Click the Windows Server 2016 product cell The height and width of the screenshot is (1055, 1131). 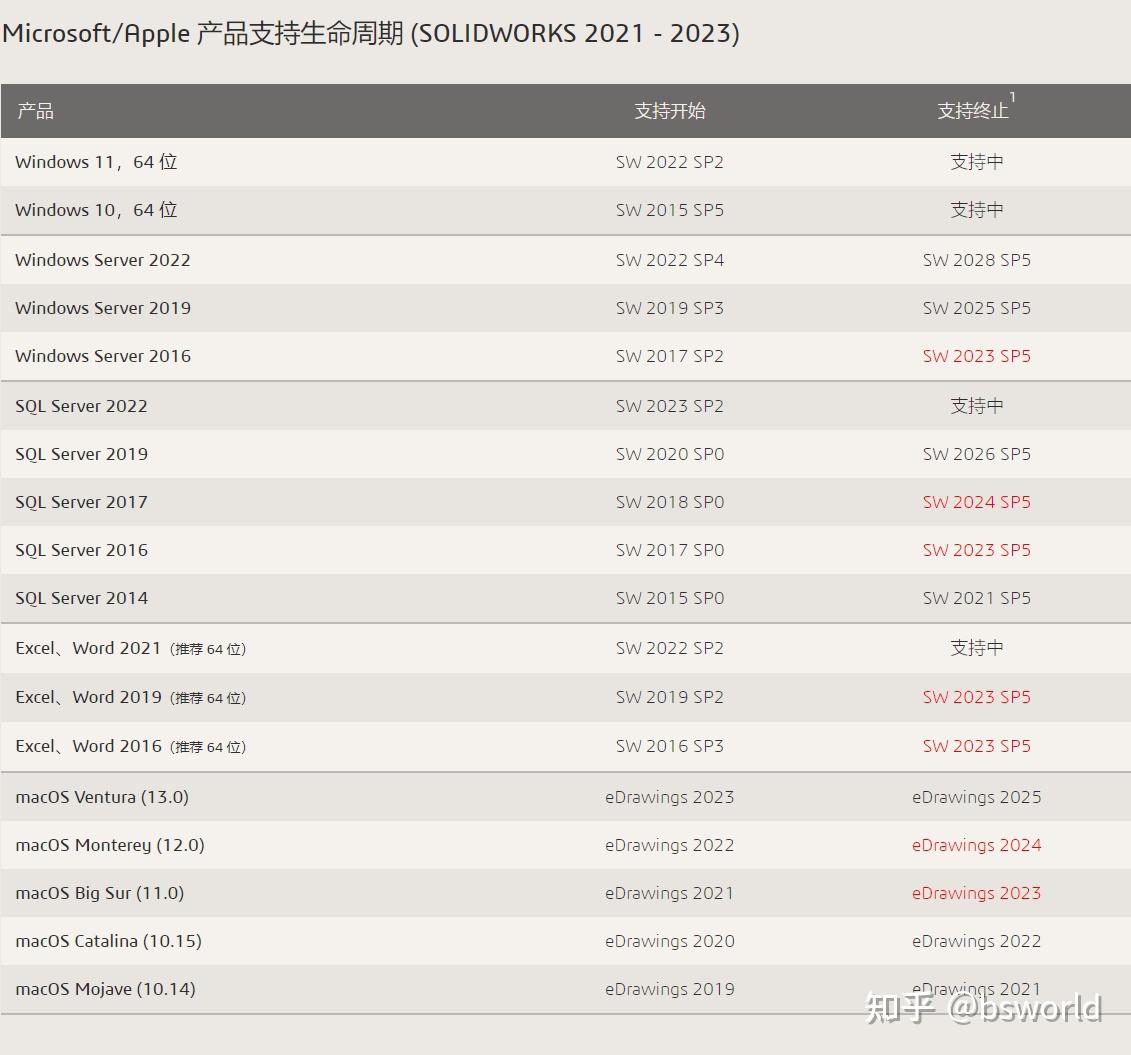point(102,356)
